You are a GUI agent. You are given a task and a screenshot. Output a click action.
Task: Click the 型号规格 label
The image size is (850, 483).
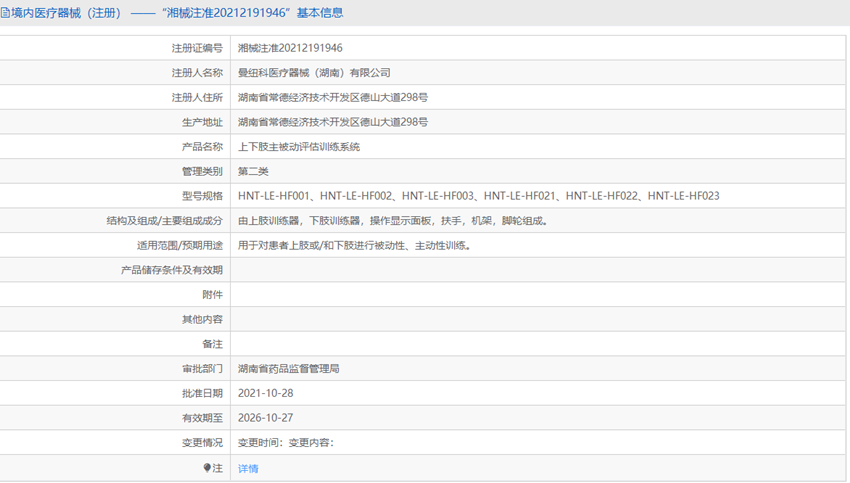(202, 196)
